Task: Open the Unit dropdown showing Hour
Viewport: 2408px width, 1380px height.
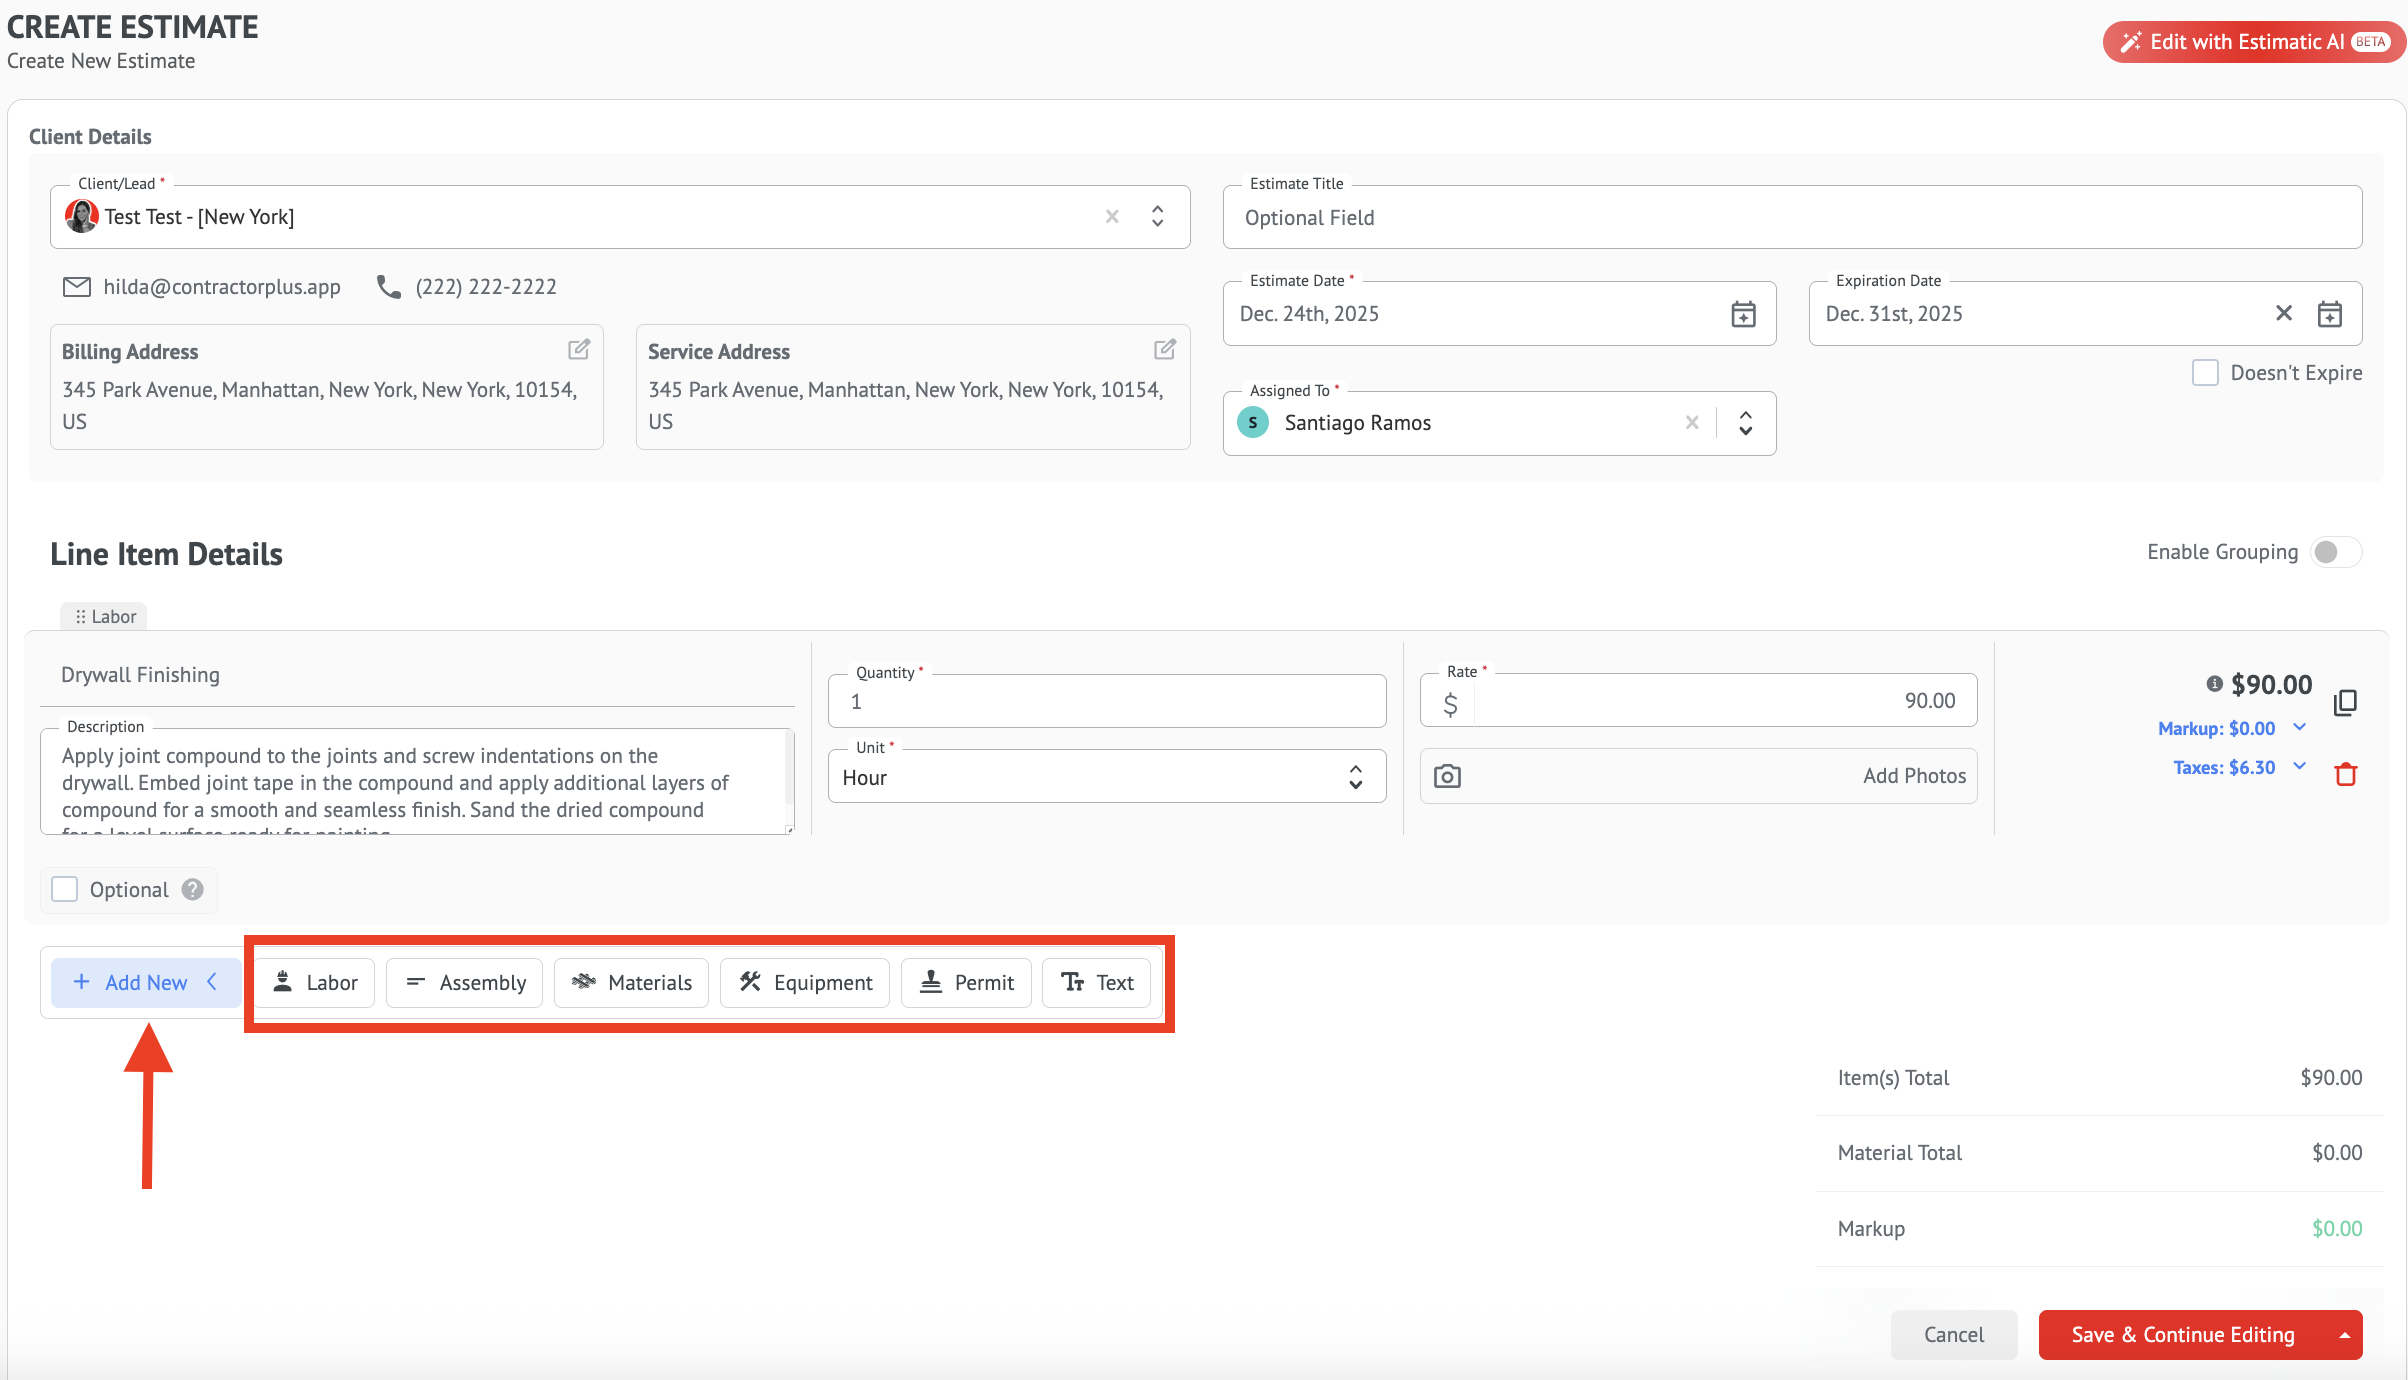Action: pos(1106,777)
